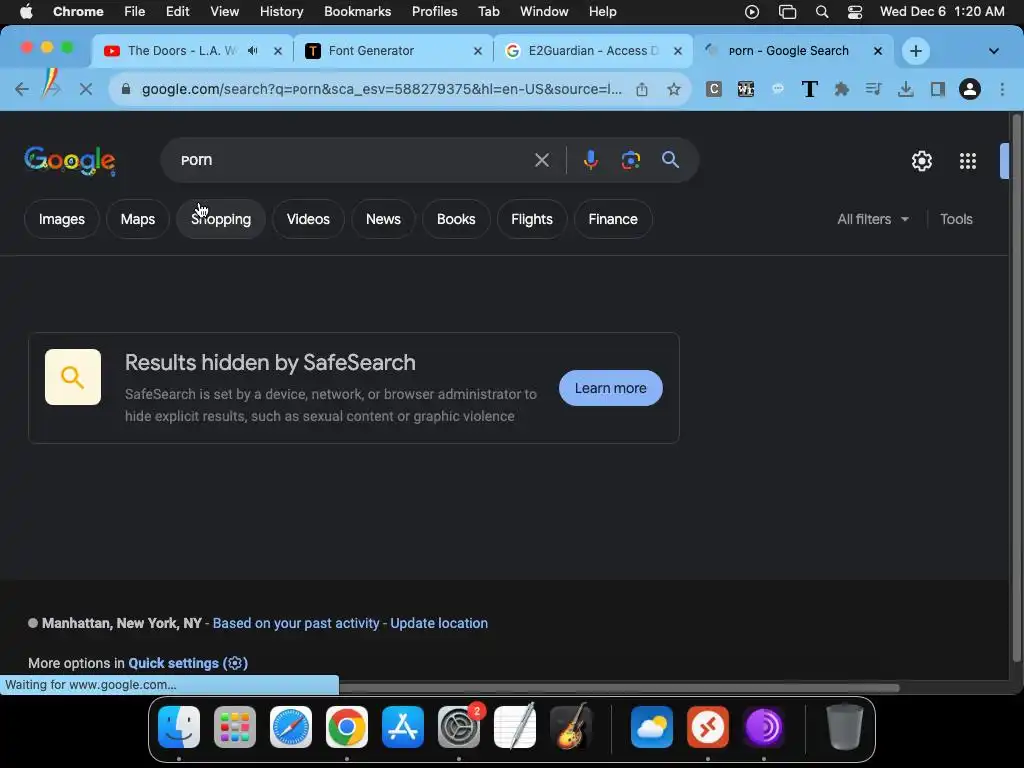Click the Google search text field

click(353, 160)
